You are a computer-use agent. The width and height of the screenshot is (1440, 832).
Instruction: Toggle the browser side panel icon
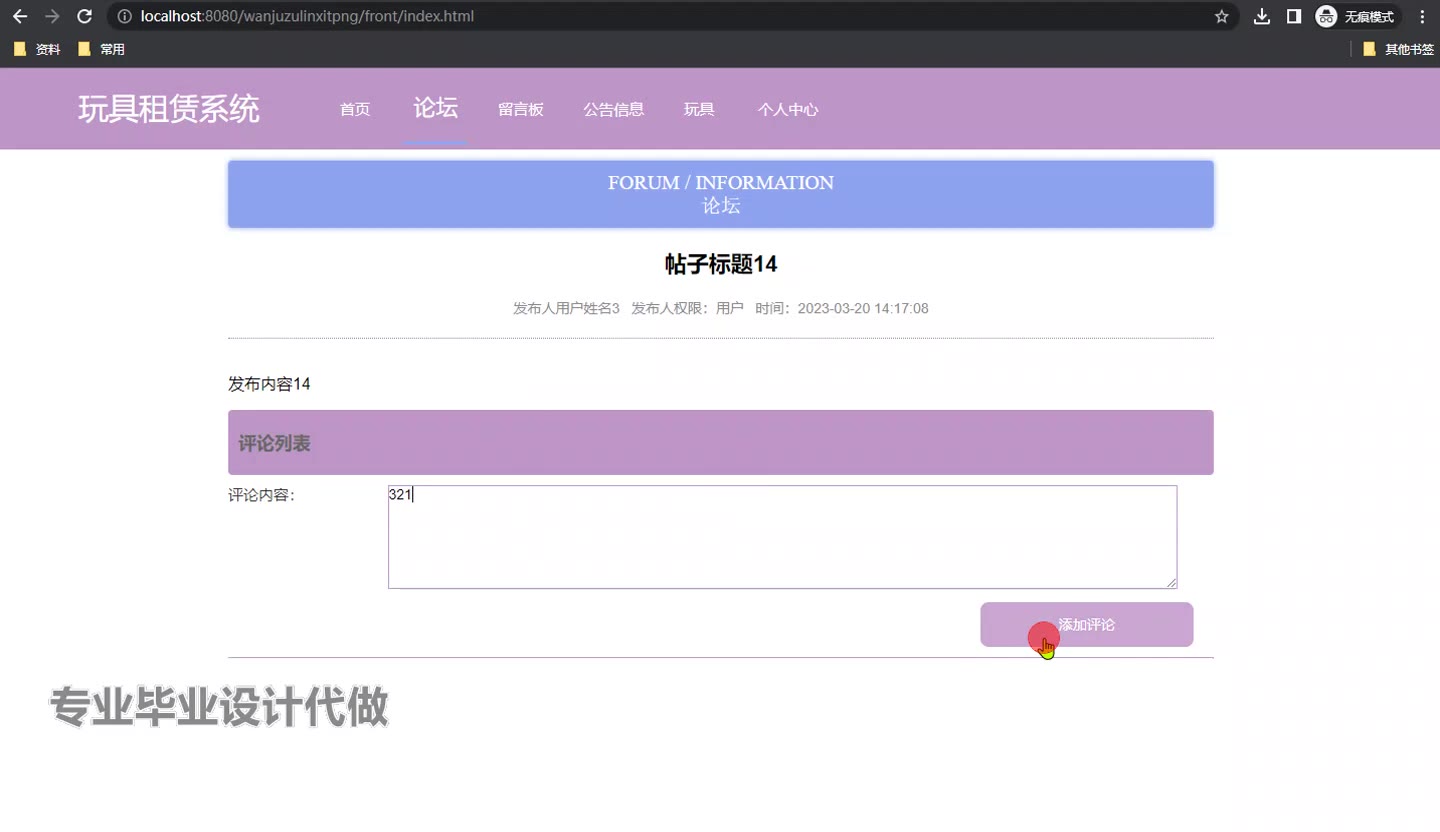pyautogui.click(x=1294, y=16)
